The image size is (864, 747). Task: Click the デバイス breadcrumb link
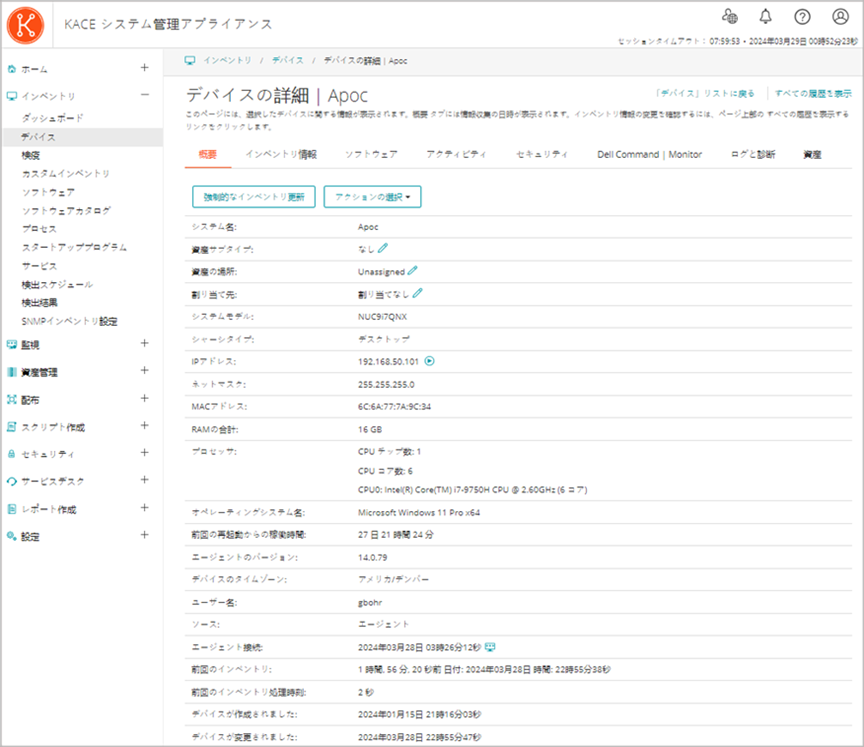click(x=288, y=61)
